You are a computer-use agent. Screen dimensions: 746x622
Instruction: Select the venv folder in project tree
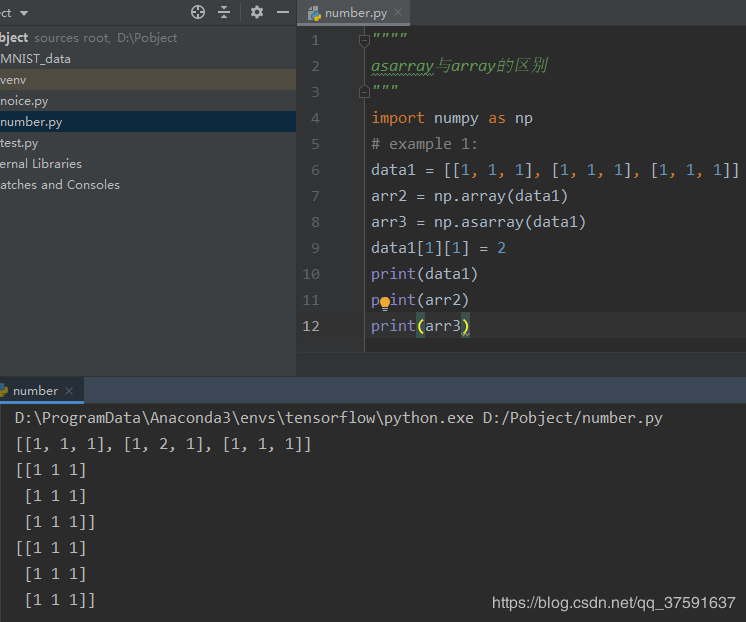click(x=148, y=80)
